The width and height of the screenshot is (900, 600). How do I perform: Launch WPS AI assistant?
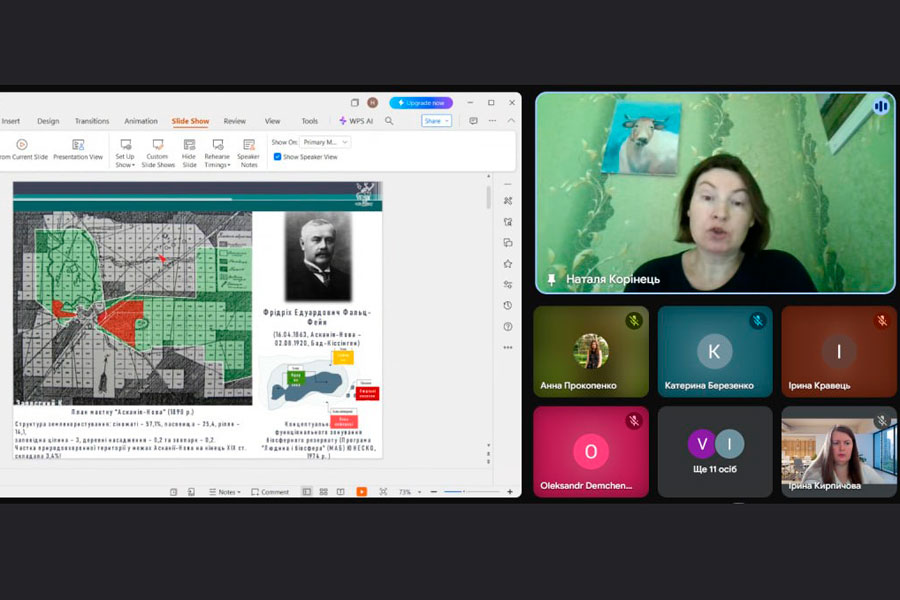(x=356, y=121)
